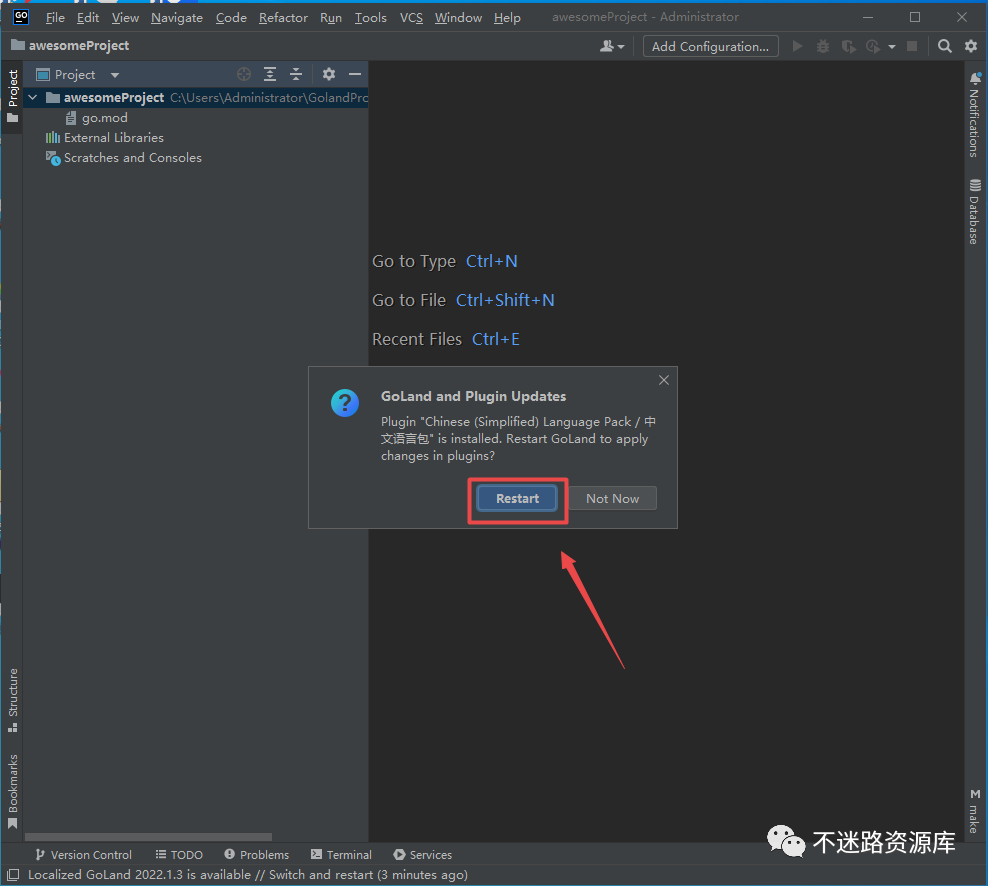Click the Profiler run icon

(873, 46)
